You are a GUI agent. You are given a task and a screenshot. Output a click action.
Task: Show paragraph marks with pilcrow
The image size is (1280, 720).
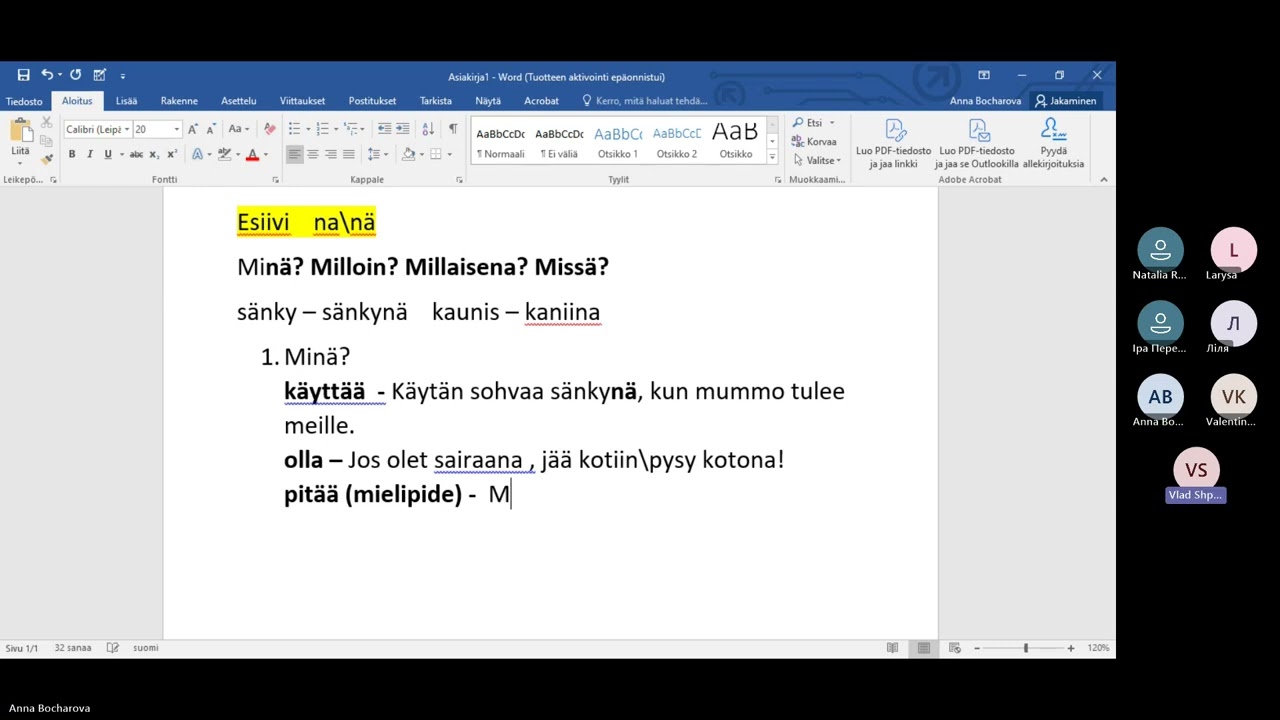click(x=453, y=129)
